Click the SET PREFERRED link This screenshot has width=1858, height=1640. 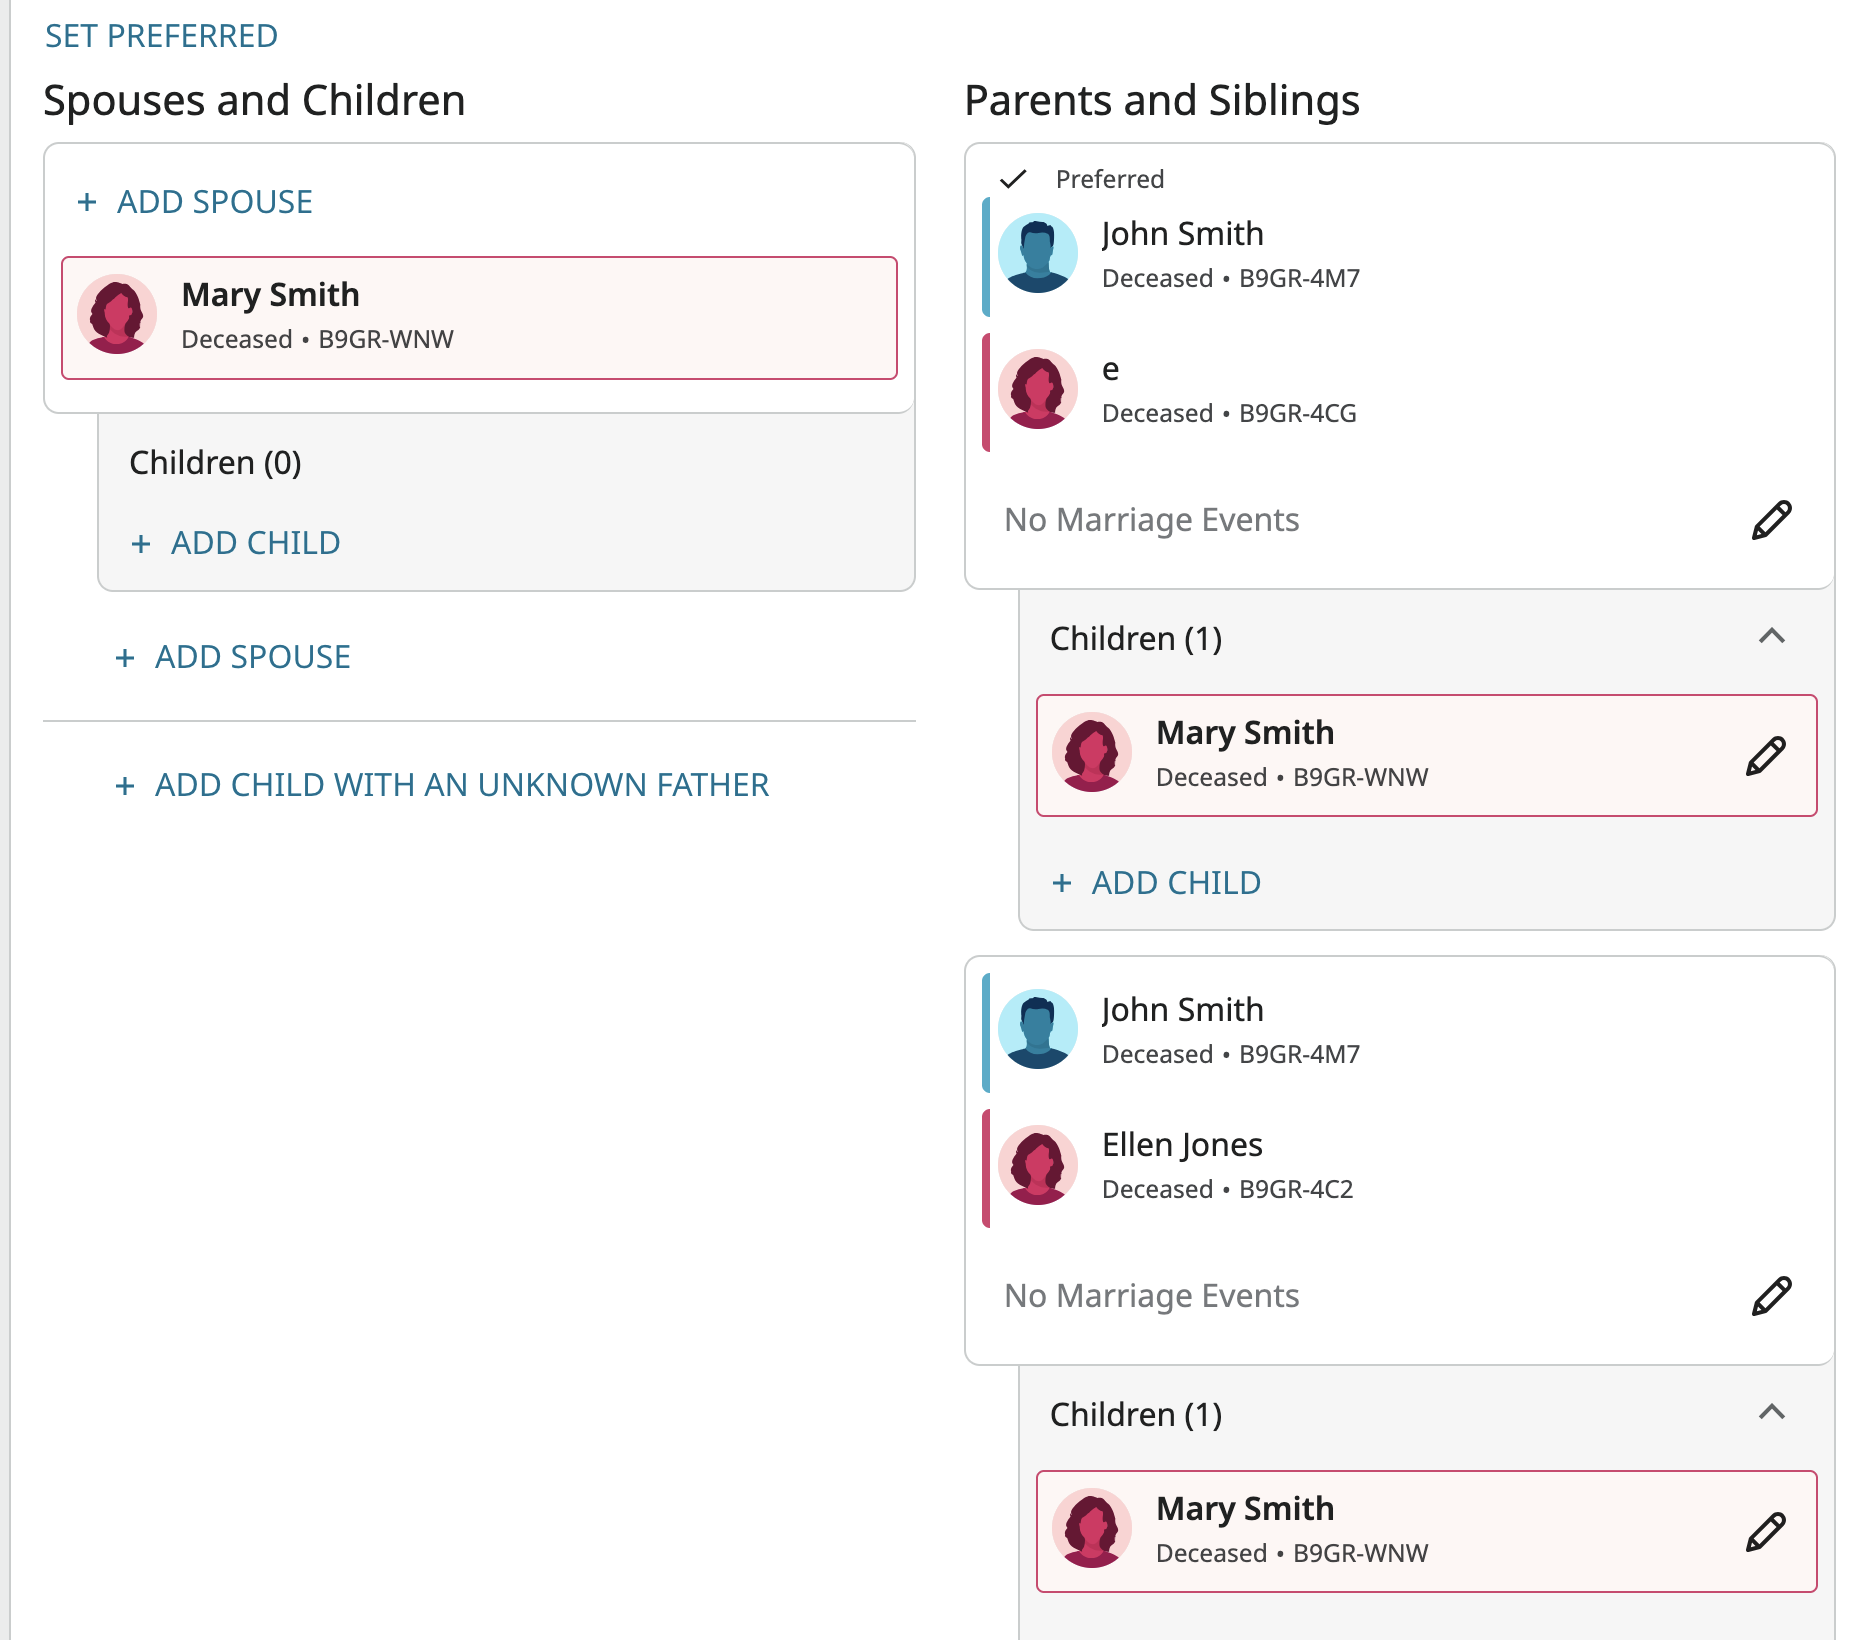[161, 36]
